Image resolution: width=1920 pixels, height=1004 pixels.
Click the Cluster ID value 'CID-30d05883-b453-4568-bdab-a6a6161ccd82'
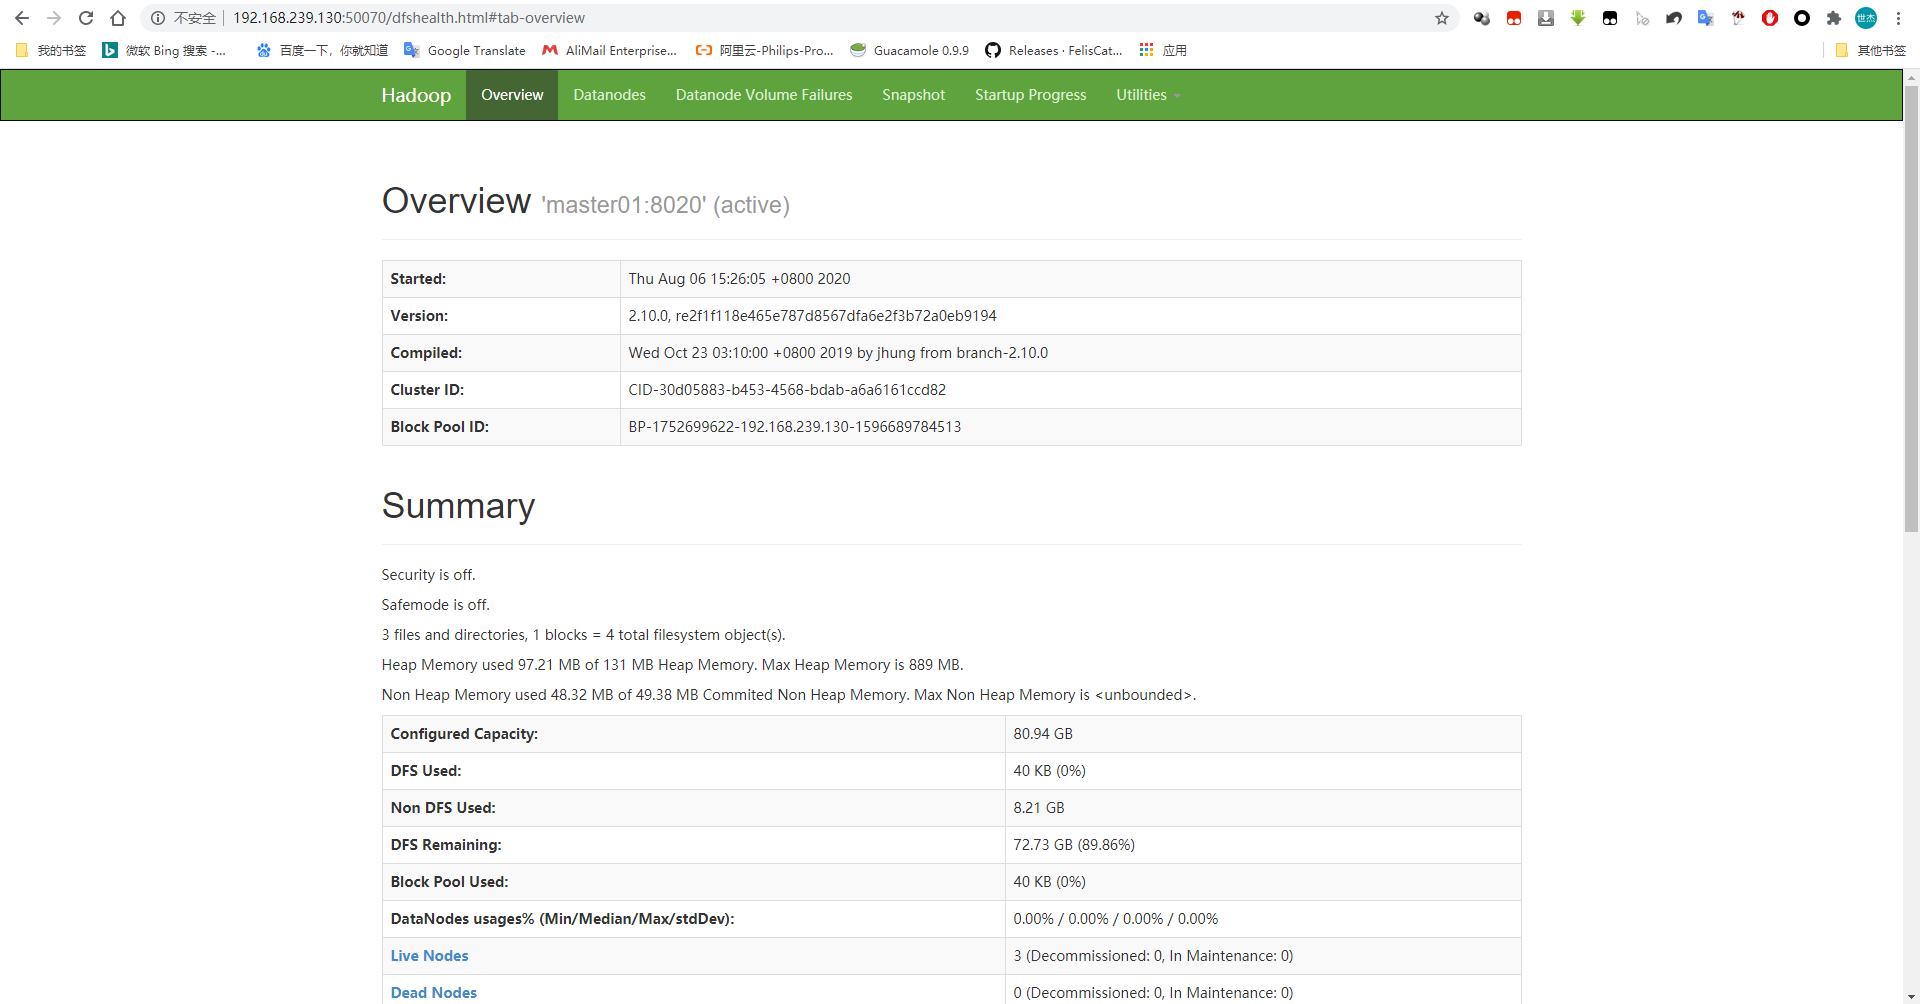(x=787, y=390)
